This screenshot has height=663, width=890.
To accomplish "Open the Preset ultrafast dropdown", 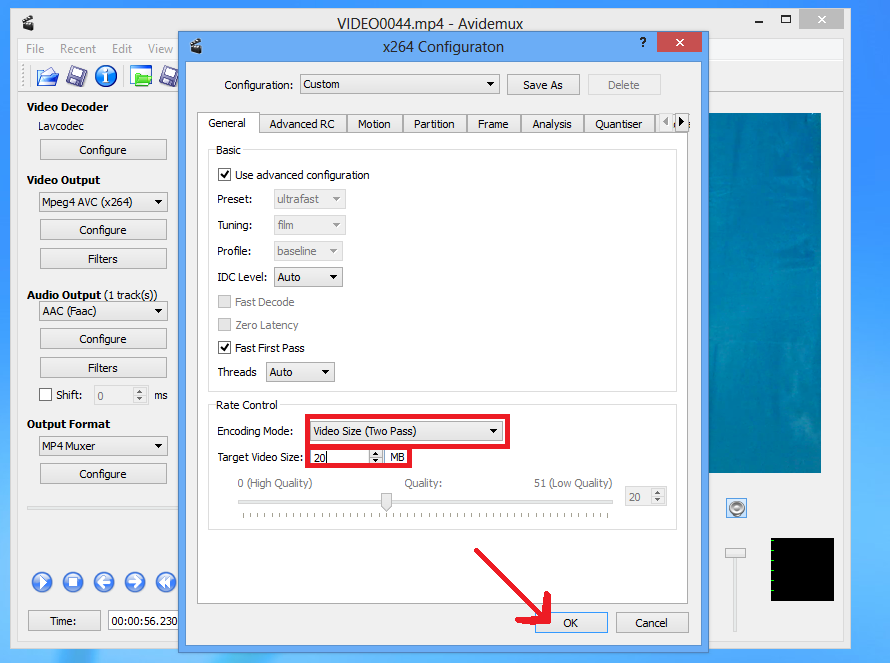I will (x=309, y=199).
